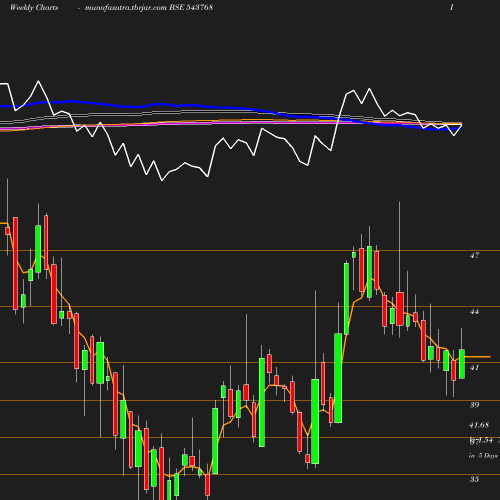Select the 47 price axis label
Viewport: 500px width, 500px height.
(474, 256)
